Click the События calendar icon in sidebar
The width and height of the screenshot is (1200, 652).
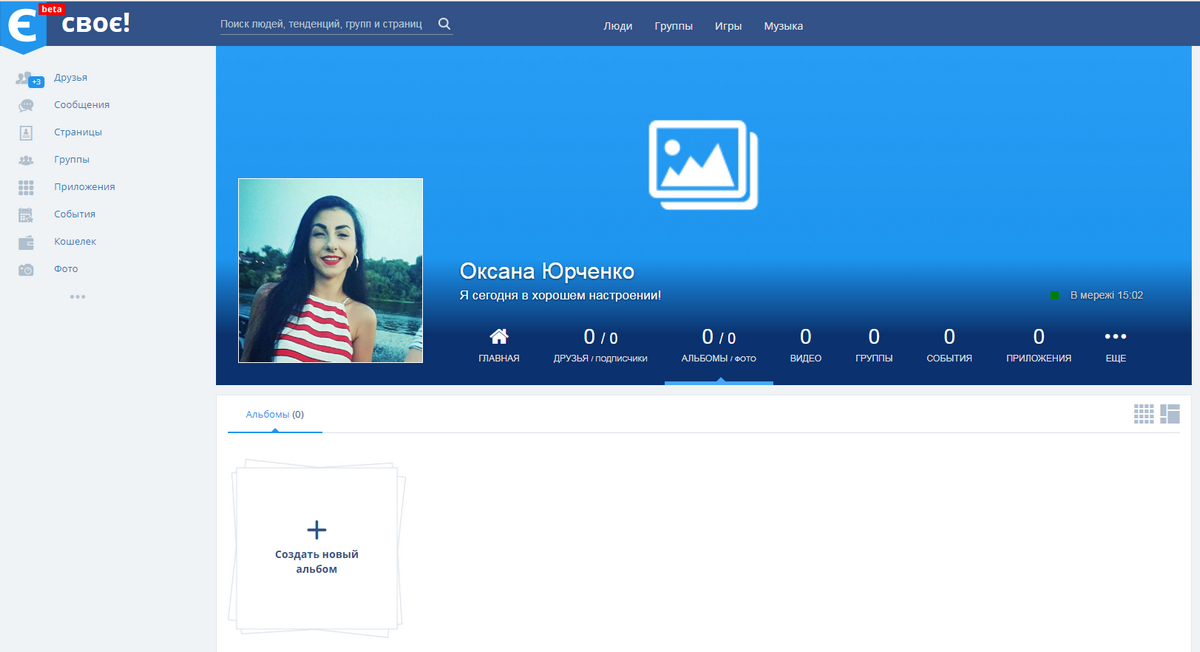(x=27, y=214)
